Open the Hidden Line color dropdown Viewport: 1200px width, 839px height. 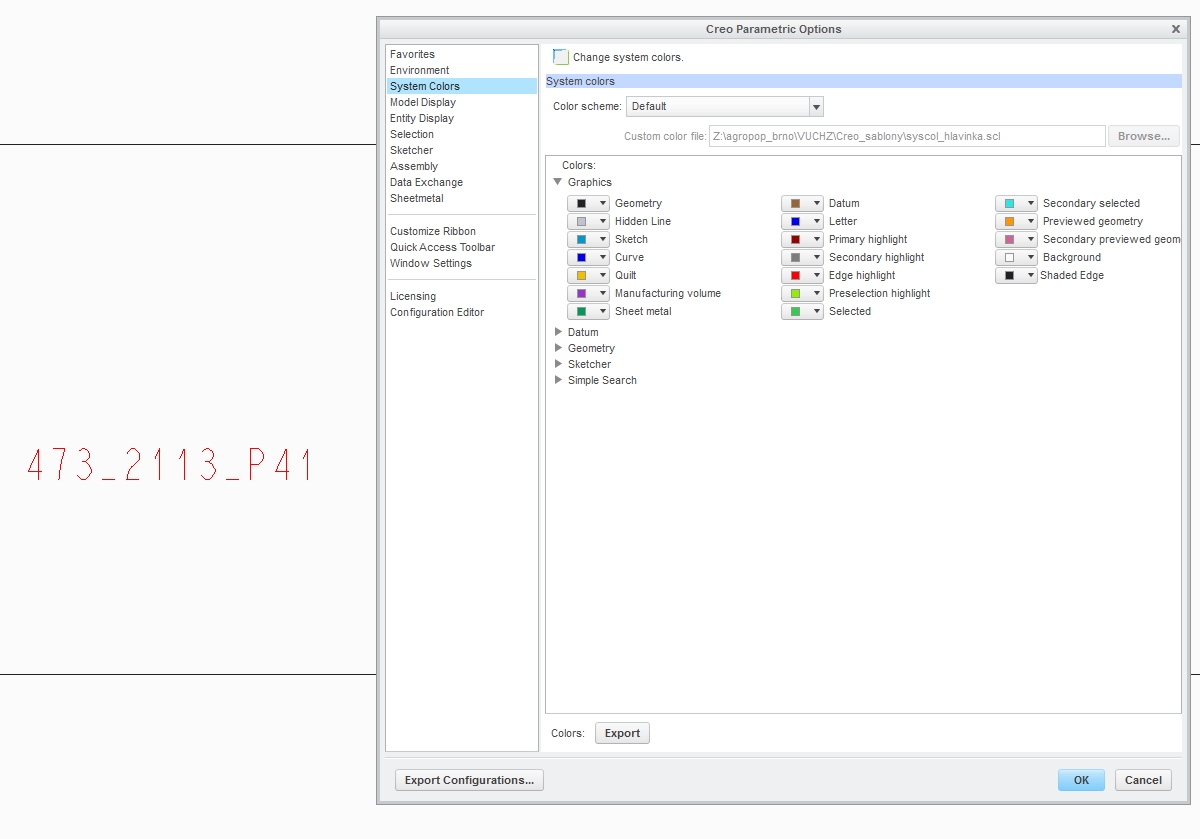pos(588,221)
